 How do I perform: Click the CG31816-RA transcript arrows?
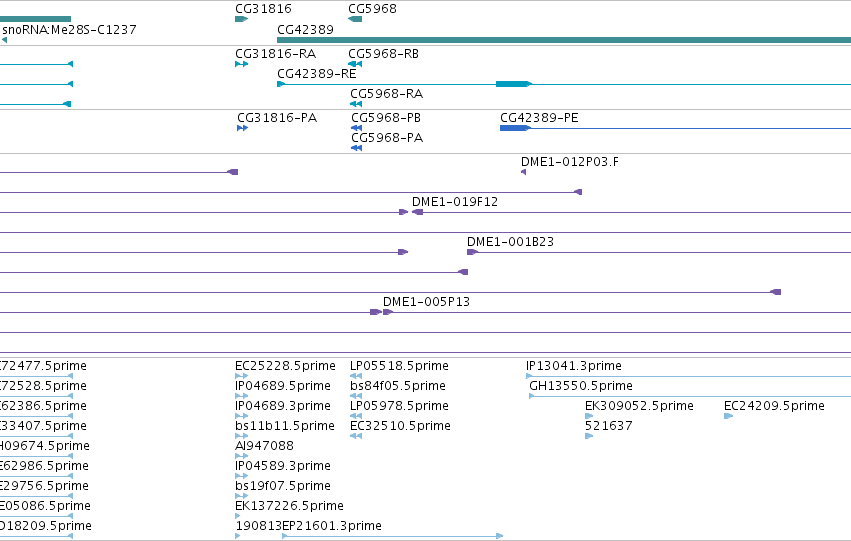pos(242,64)
